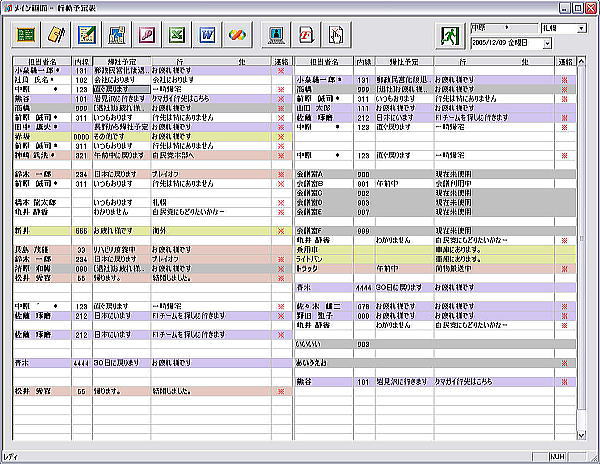Click the 海外 destination cell
Screen dimensions: 600x464
pos(211,231)
